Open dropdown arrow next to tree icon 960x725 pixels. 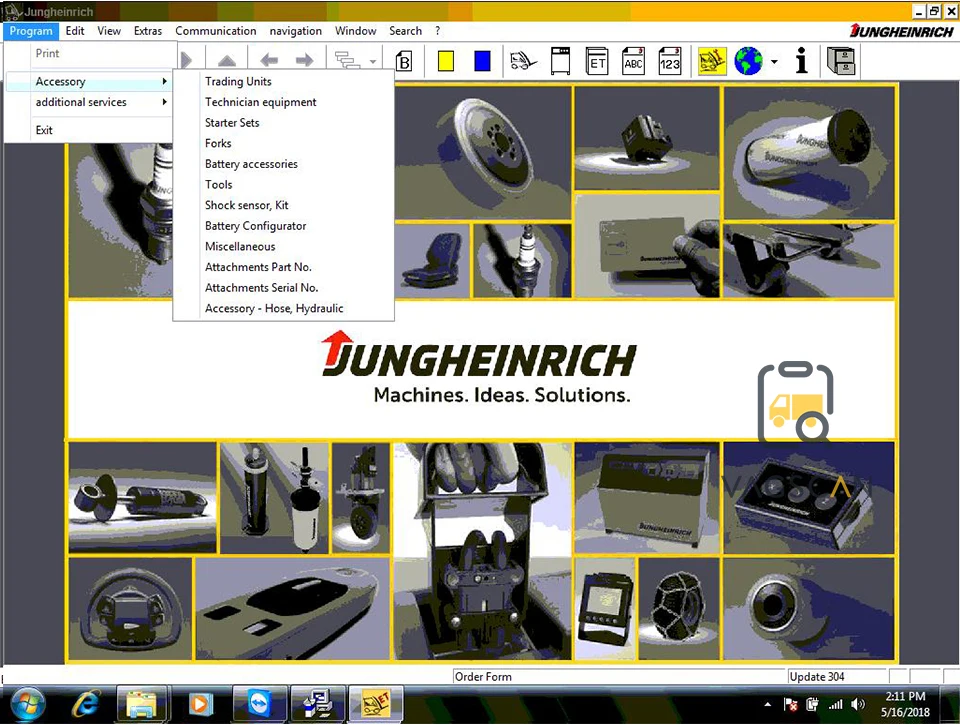click(372, 61)
